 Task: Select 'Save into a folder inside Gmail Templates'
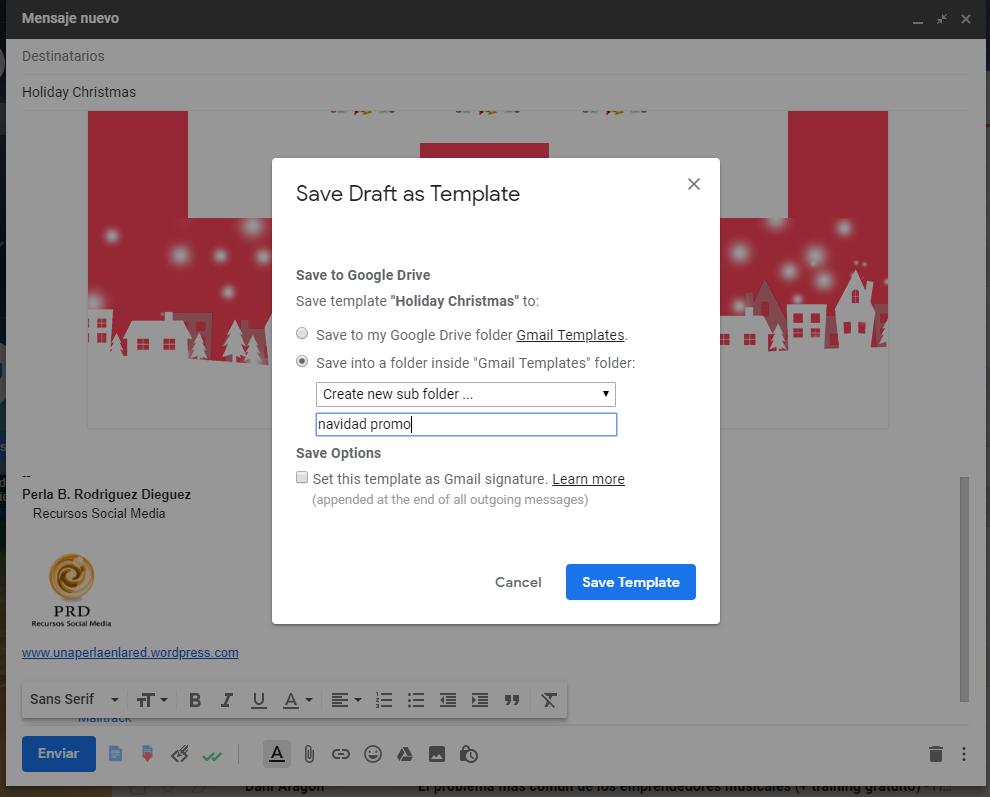(302, 361)
